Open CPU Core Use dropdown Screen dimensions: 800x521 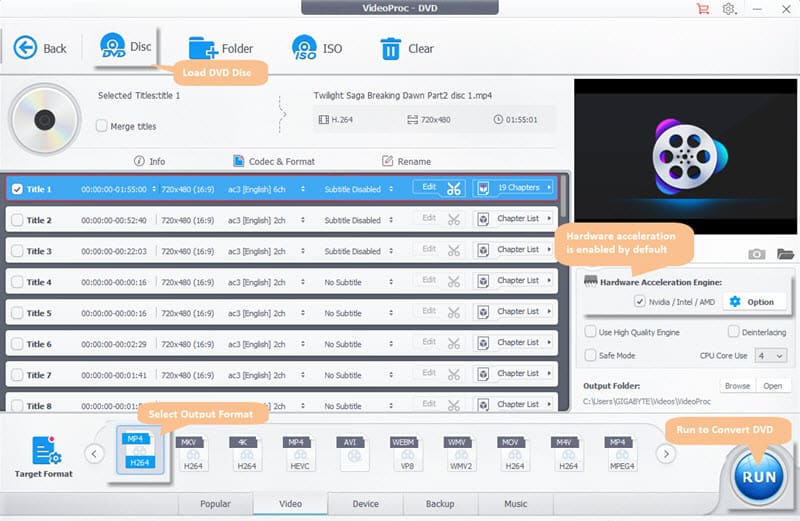[770, 356]
